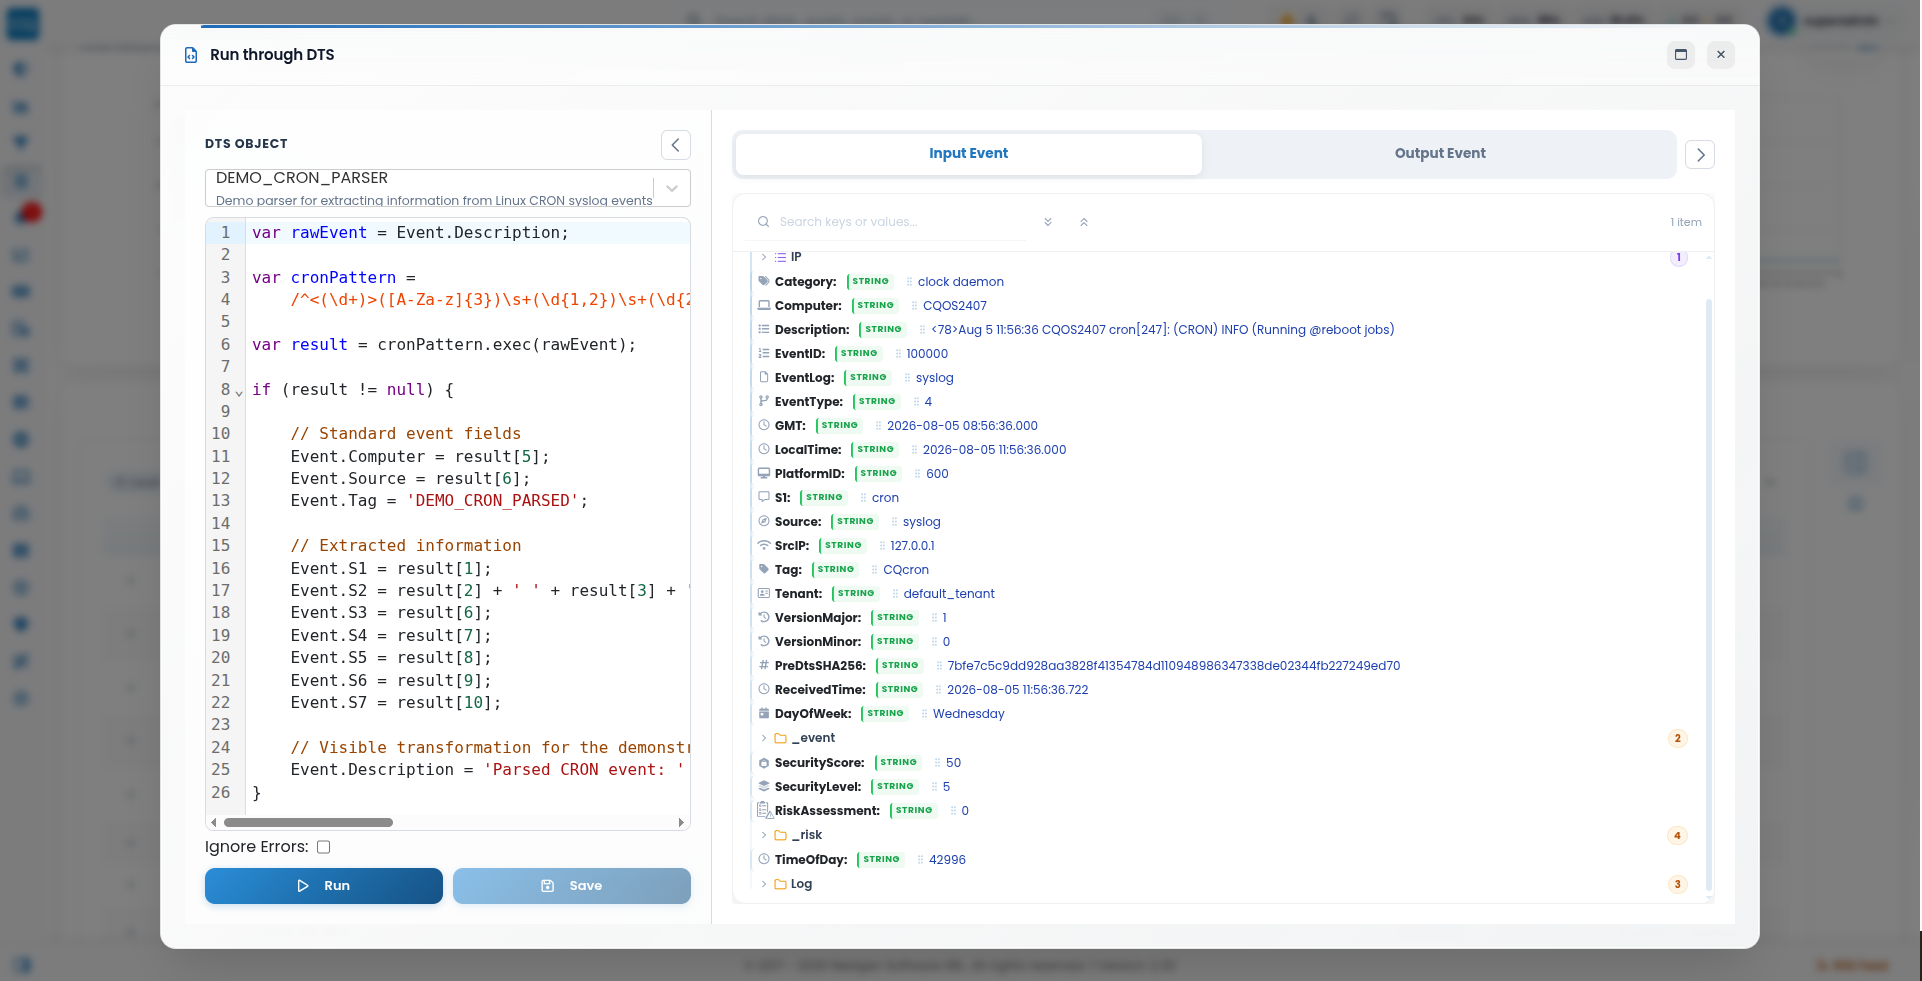The height and width of the screenshot is (981, 1922).
Task: Click the right scroll arrow of code editor
Action: pyautogui.click(x=682, y=823)
